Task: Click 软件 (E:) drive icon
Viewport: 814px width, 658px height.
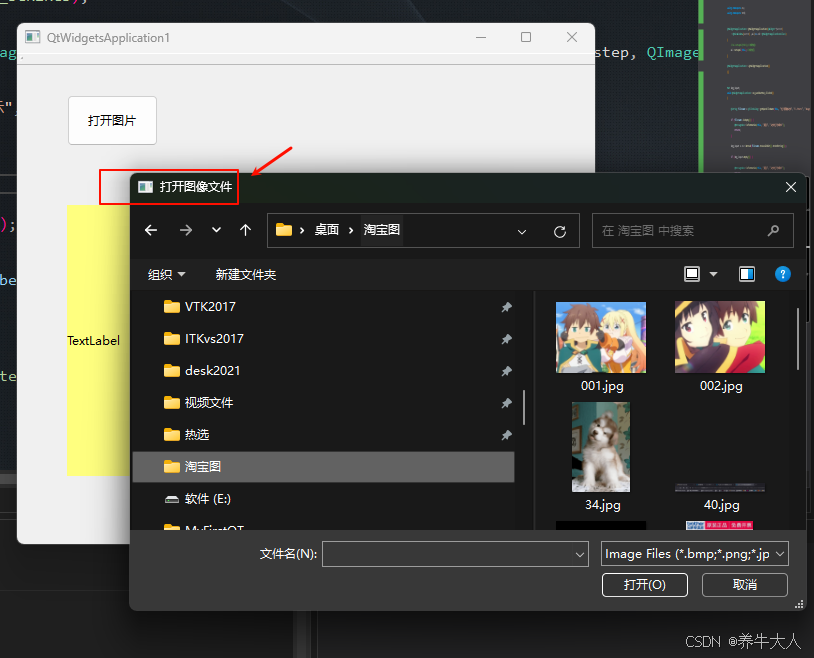Action: [171, 499]
